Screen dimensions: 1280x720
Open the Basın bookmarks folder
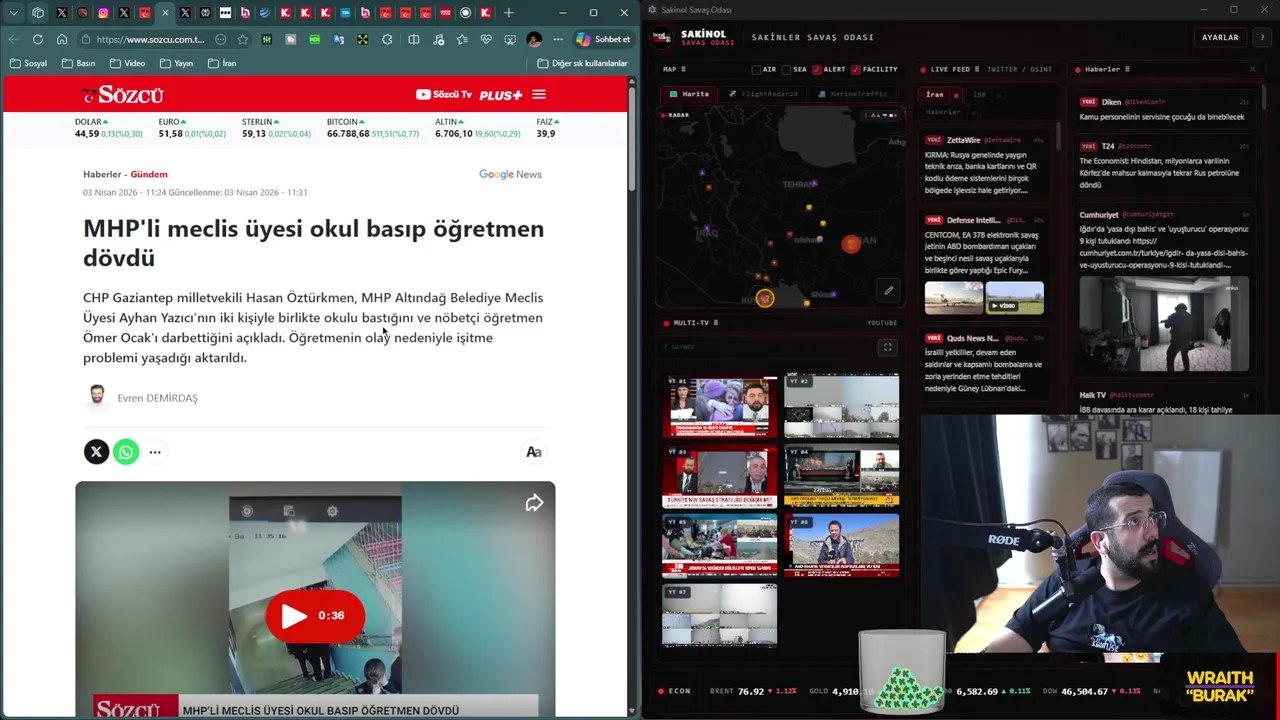79,63
